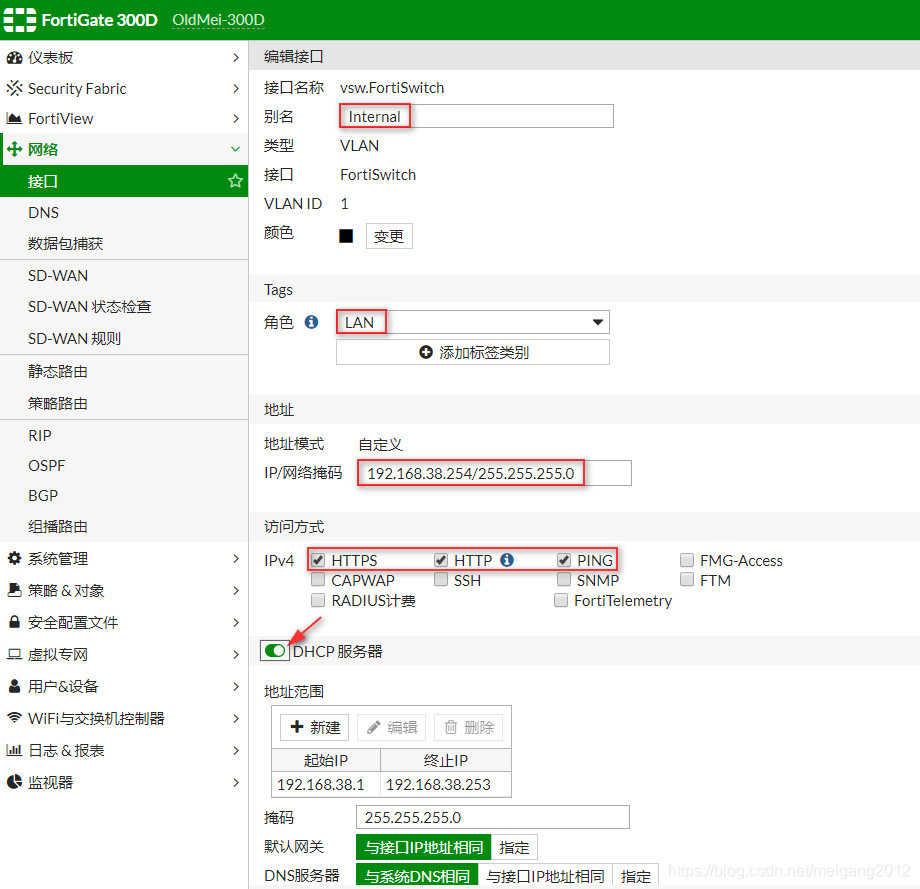Check the FortiTelemetry checkbox

pos(561,600)
